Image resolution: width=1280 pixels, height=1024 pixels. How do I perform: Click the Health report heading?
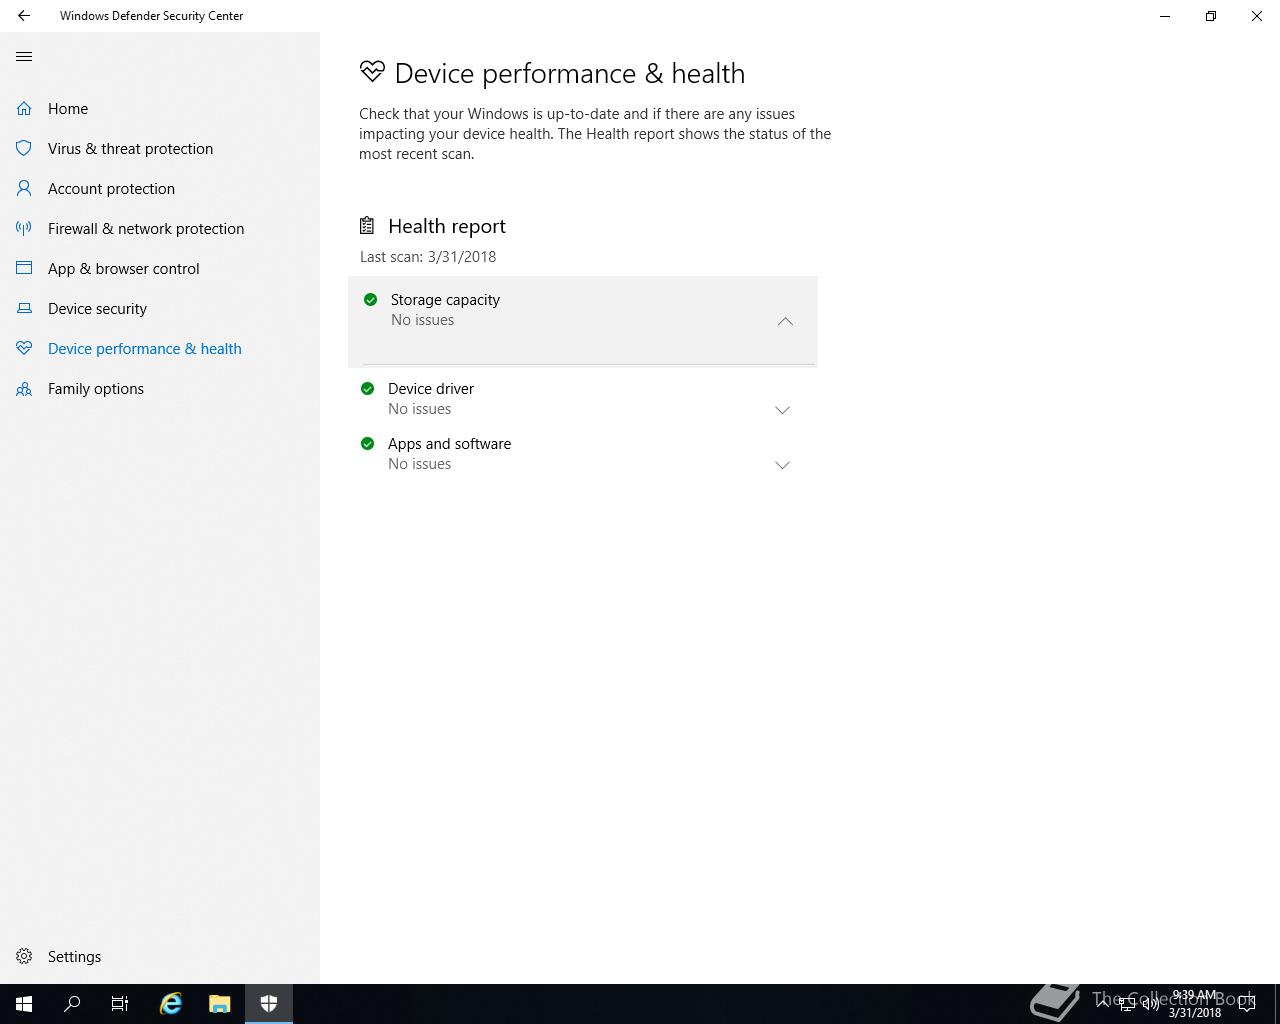pos(447,226)
